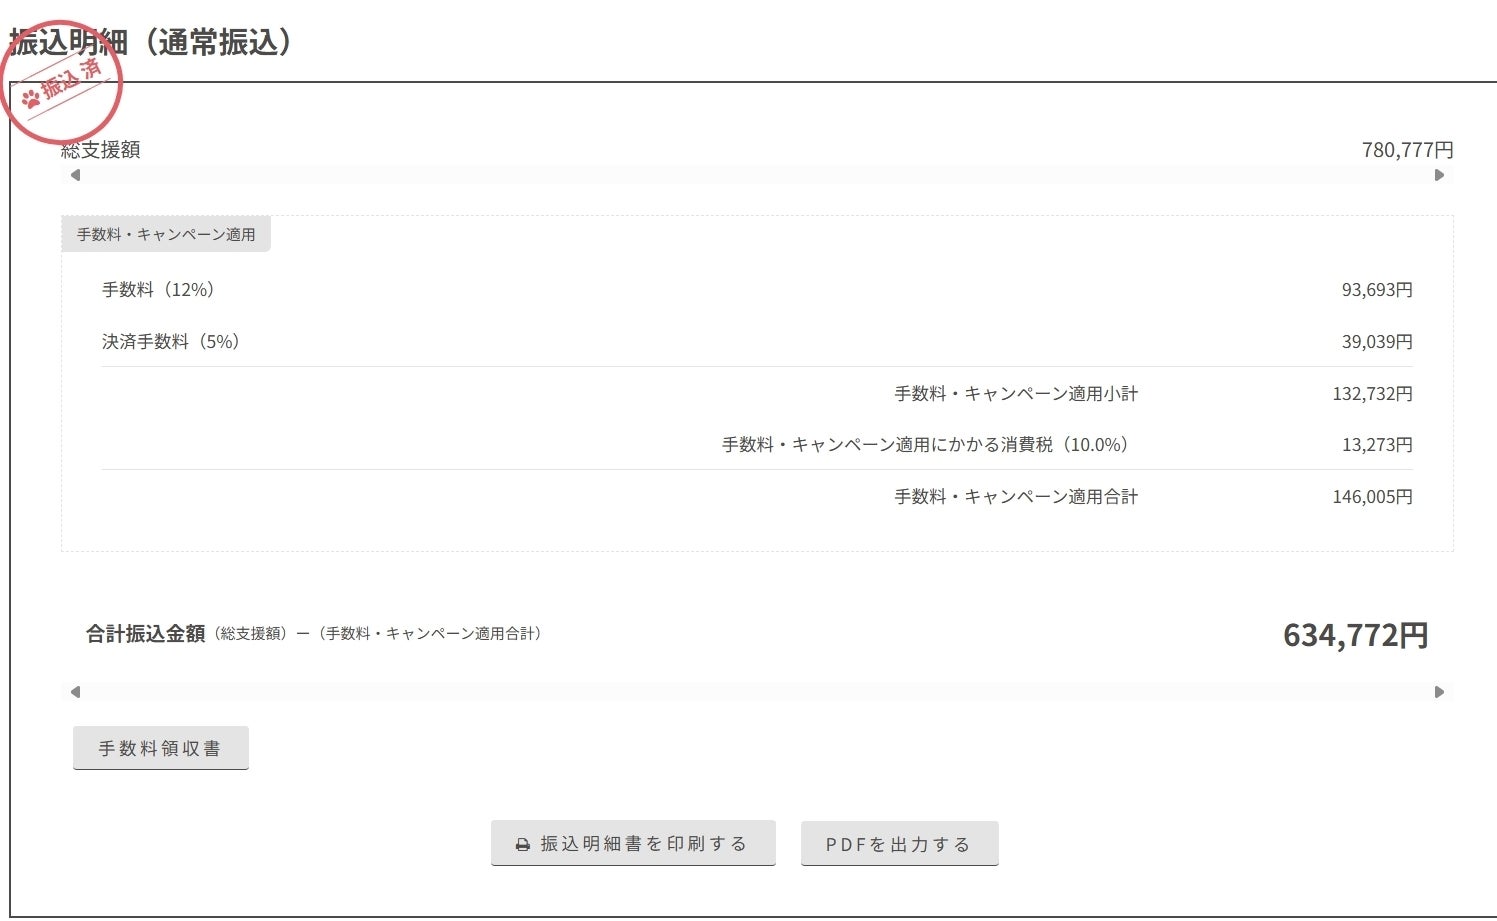Viewport: 1497px width, 921px height.
Task: Click left arrow of the lower scrollbar
Action: click(75, 692)
